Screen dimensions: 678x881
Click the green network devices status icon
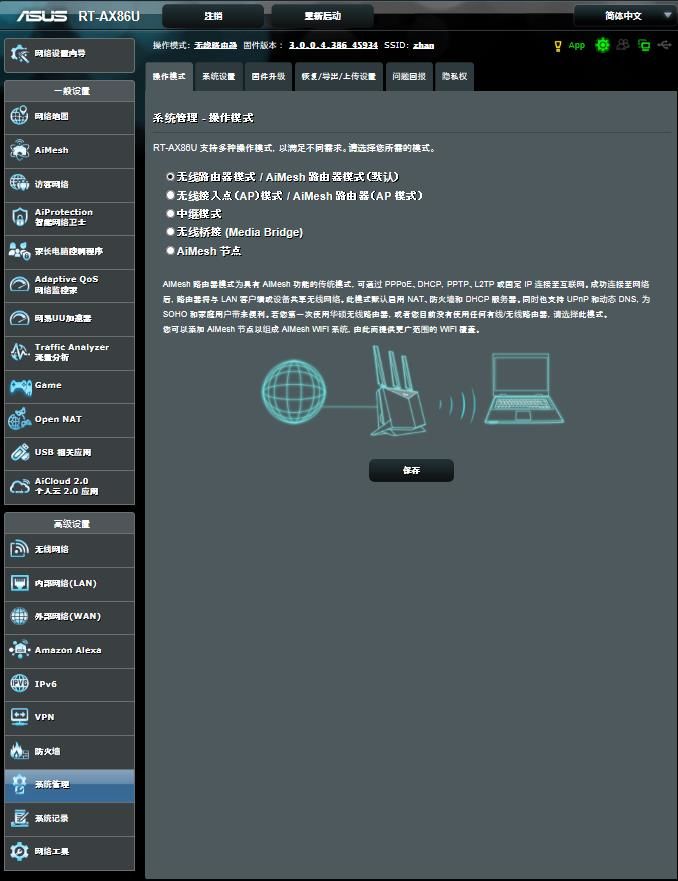[x=644, y=45]
